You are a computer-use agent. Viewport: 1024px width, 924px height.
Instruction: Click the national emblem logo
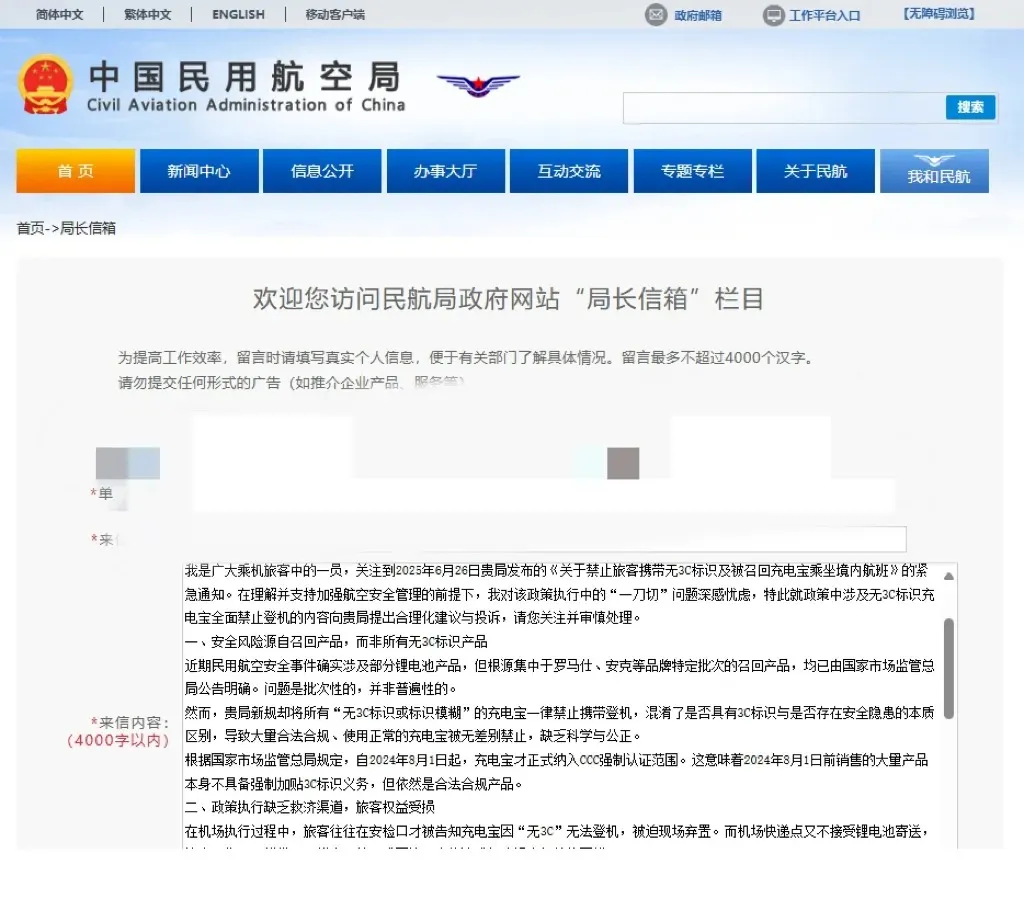coord(45,84)
